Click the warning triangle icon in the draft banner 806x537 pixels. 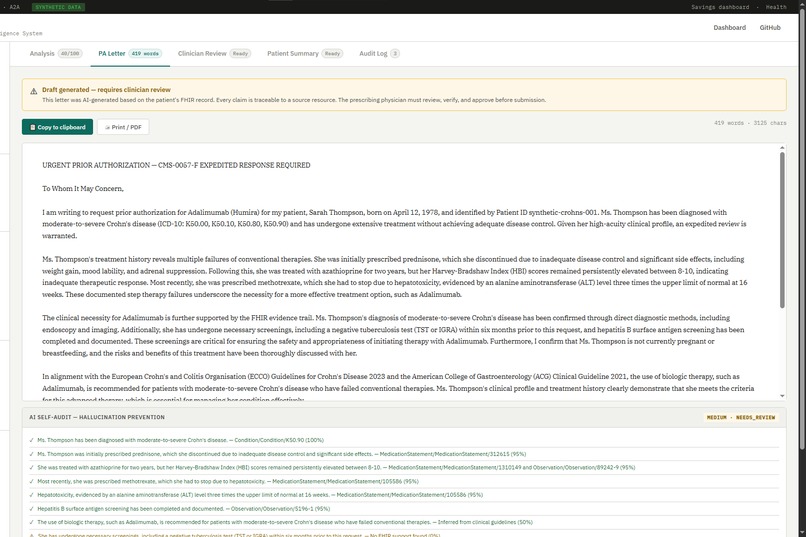pyautogui.click(x=33, y=91)
